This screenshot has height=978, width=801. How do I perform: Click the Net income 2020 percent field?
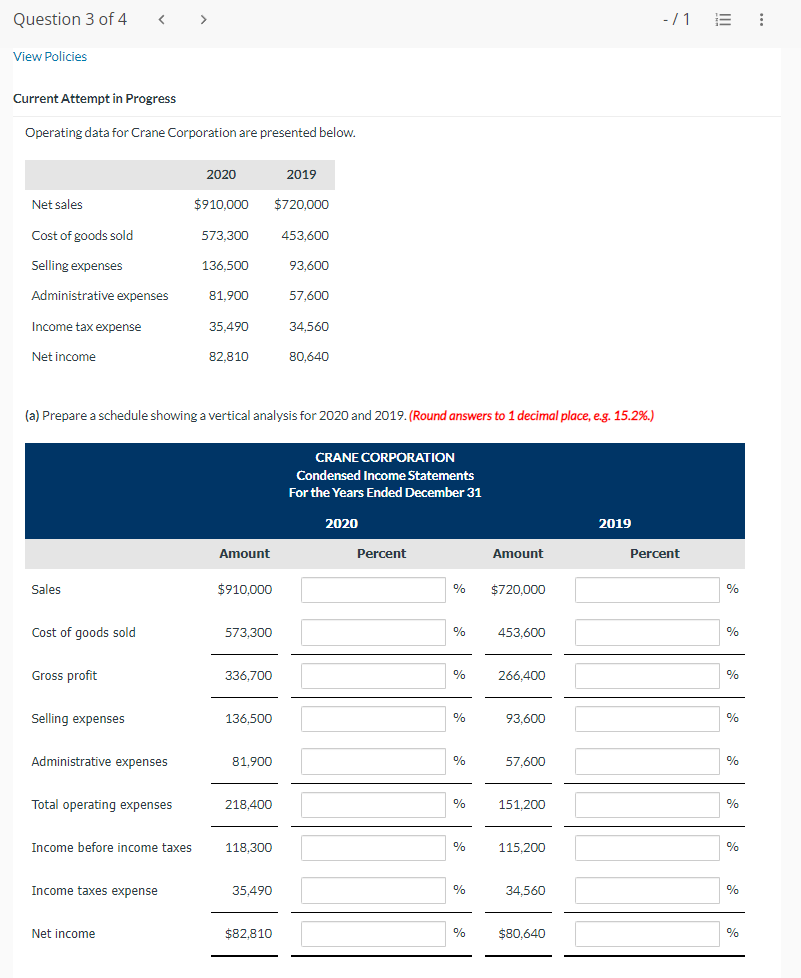(373, 933)
